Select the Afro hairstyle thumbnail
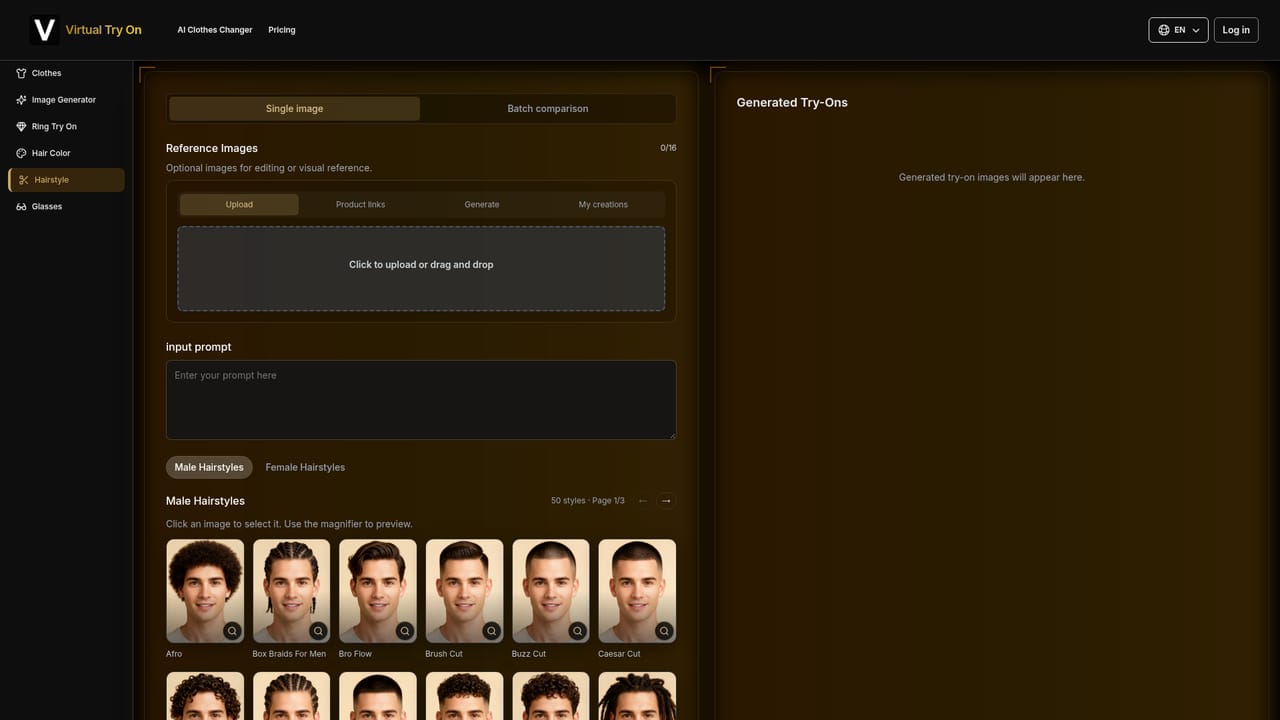 [205, 591]
